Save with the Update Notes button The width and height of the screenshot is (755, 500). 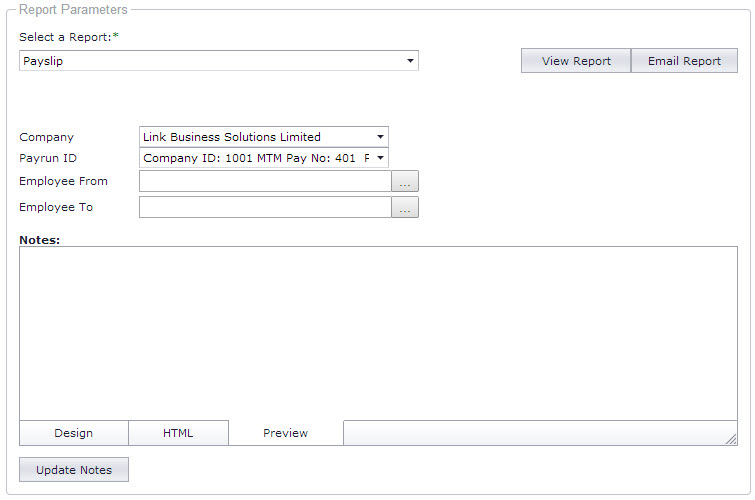point(74,470)
